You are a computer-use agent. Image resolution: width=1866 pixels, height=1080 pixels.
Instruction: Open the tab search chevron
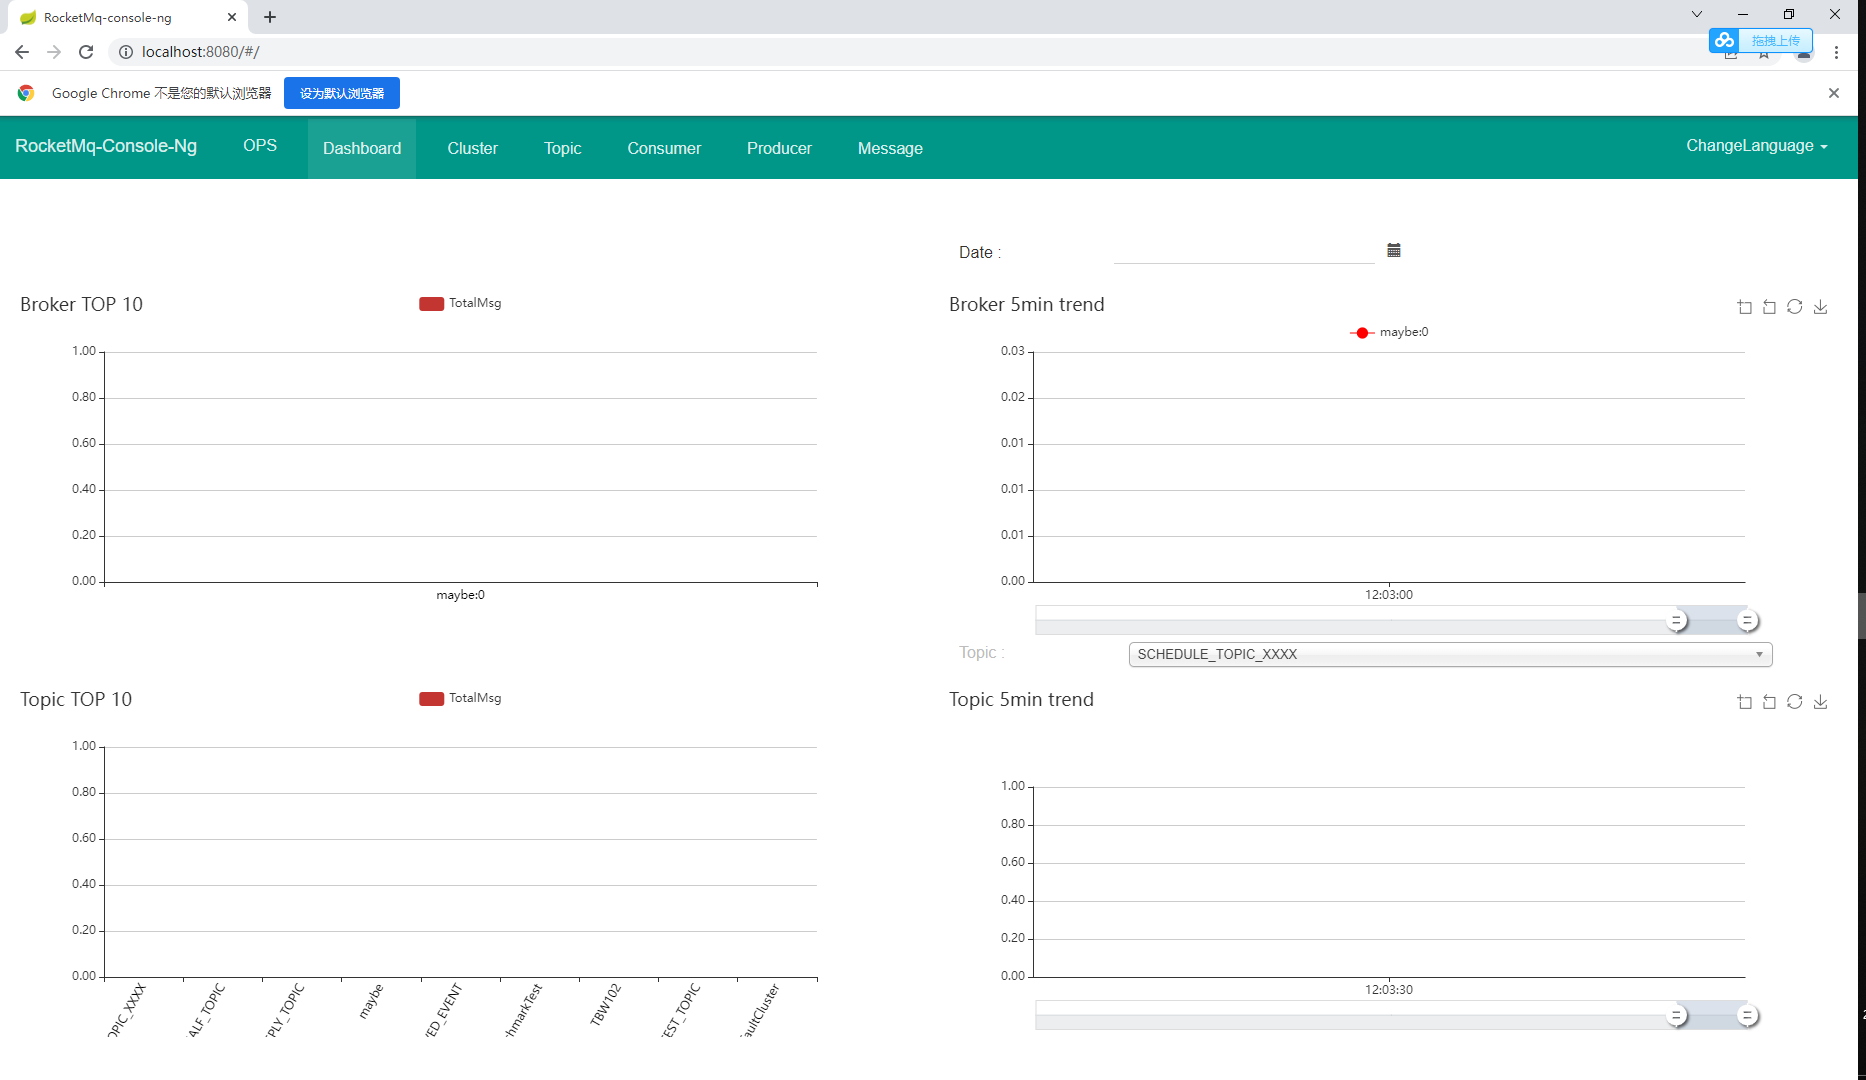pos(1697,14)
